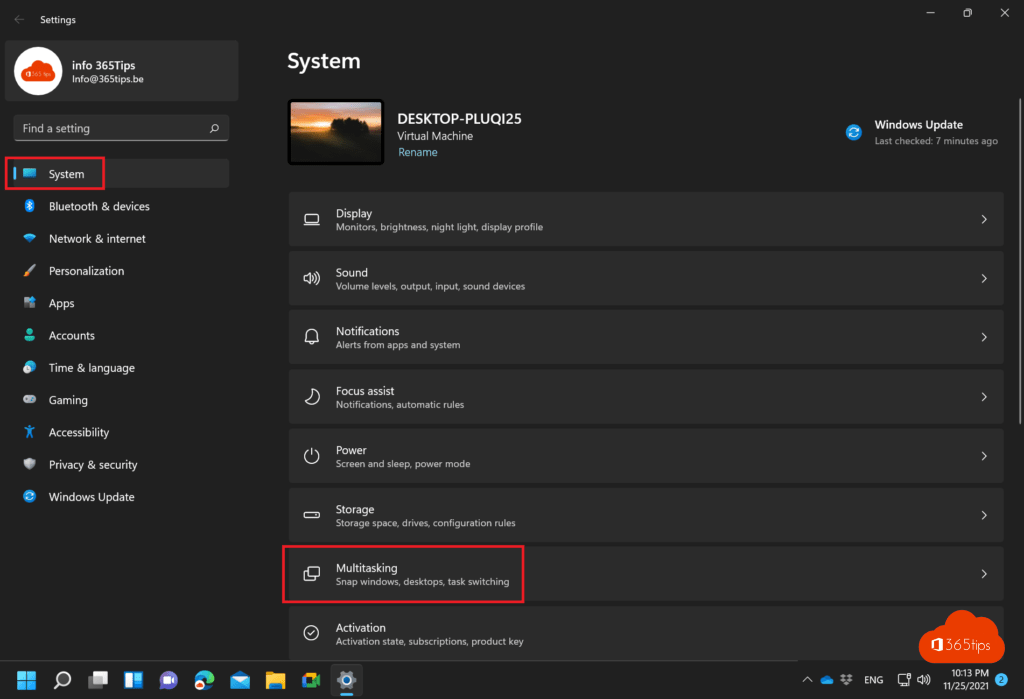Viewport: 1024px width, 699px height.
Task: Select Gaming in the sidebar
Action: 121,400
